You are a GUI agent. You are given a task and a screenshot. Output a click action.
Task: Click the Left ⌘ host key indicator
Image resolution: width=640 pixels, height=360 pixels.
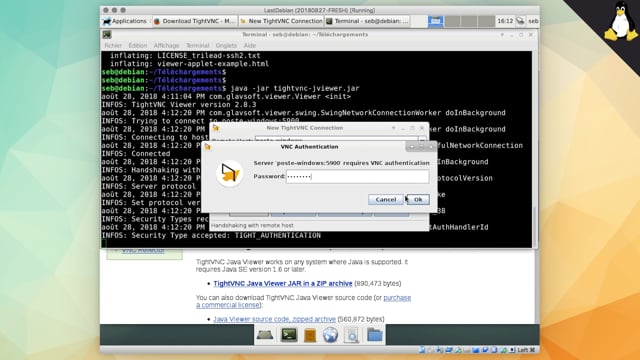coord(526,350)
